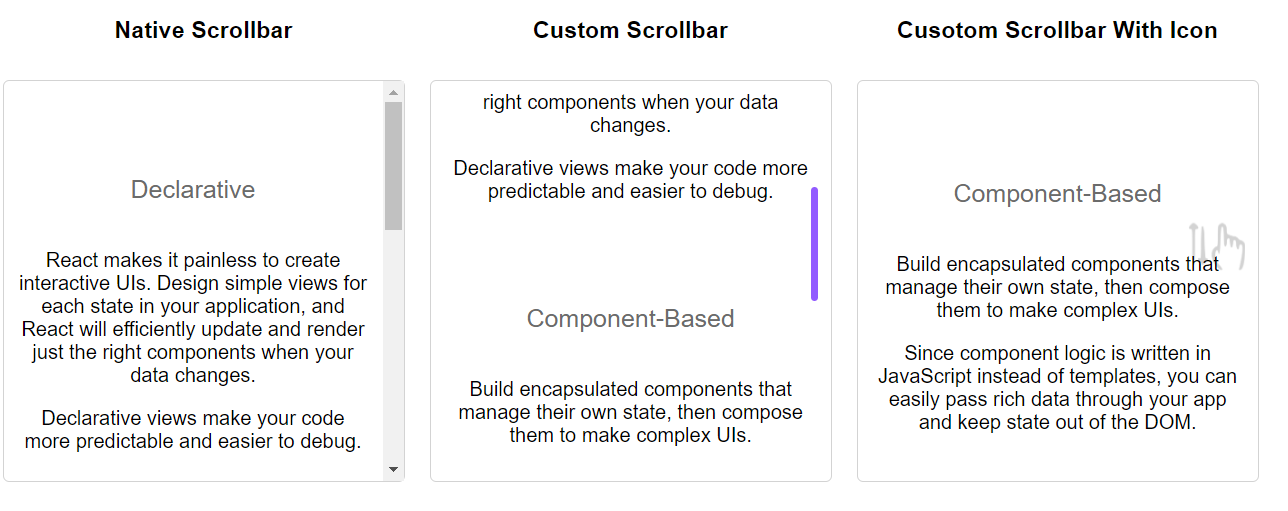This screenshot has height=511, width=1288.
Task: Click "Declarative views" paragraph in the left panel
Action: click(193, 429)
